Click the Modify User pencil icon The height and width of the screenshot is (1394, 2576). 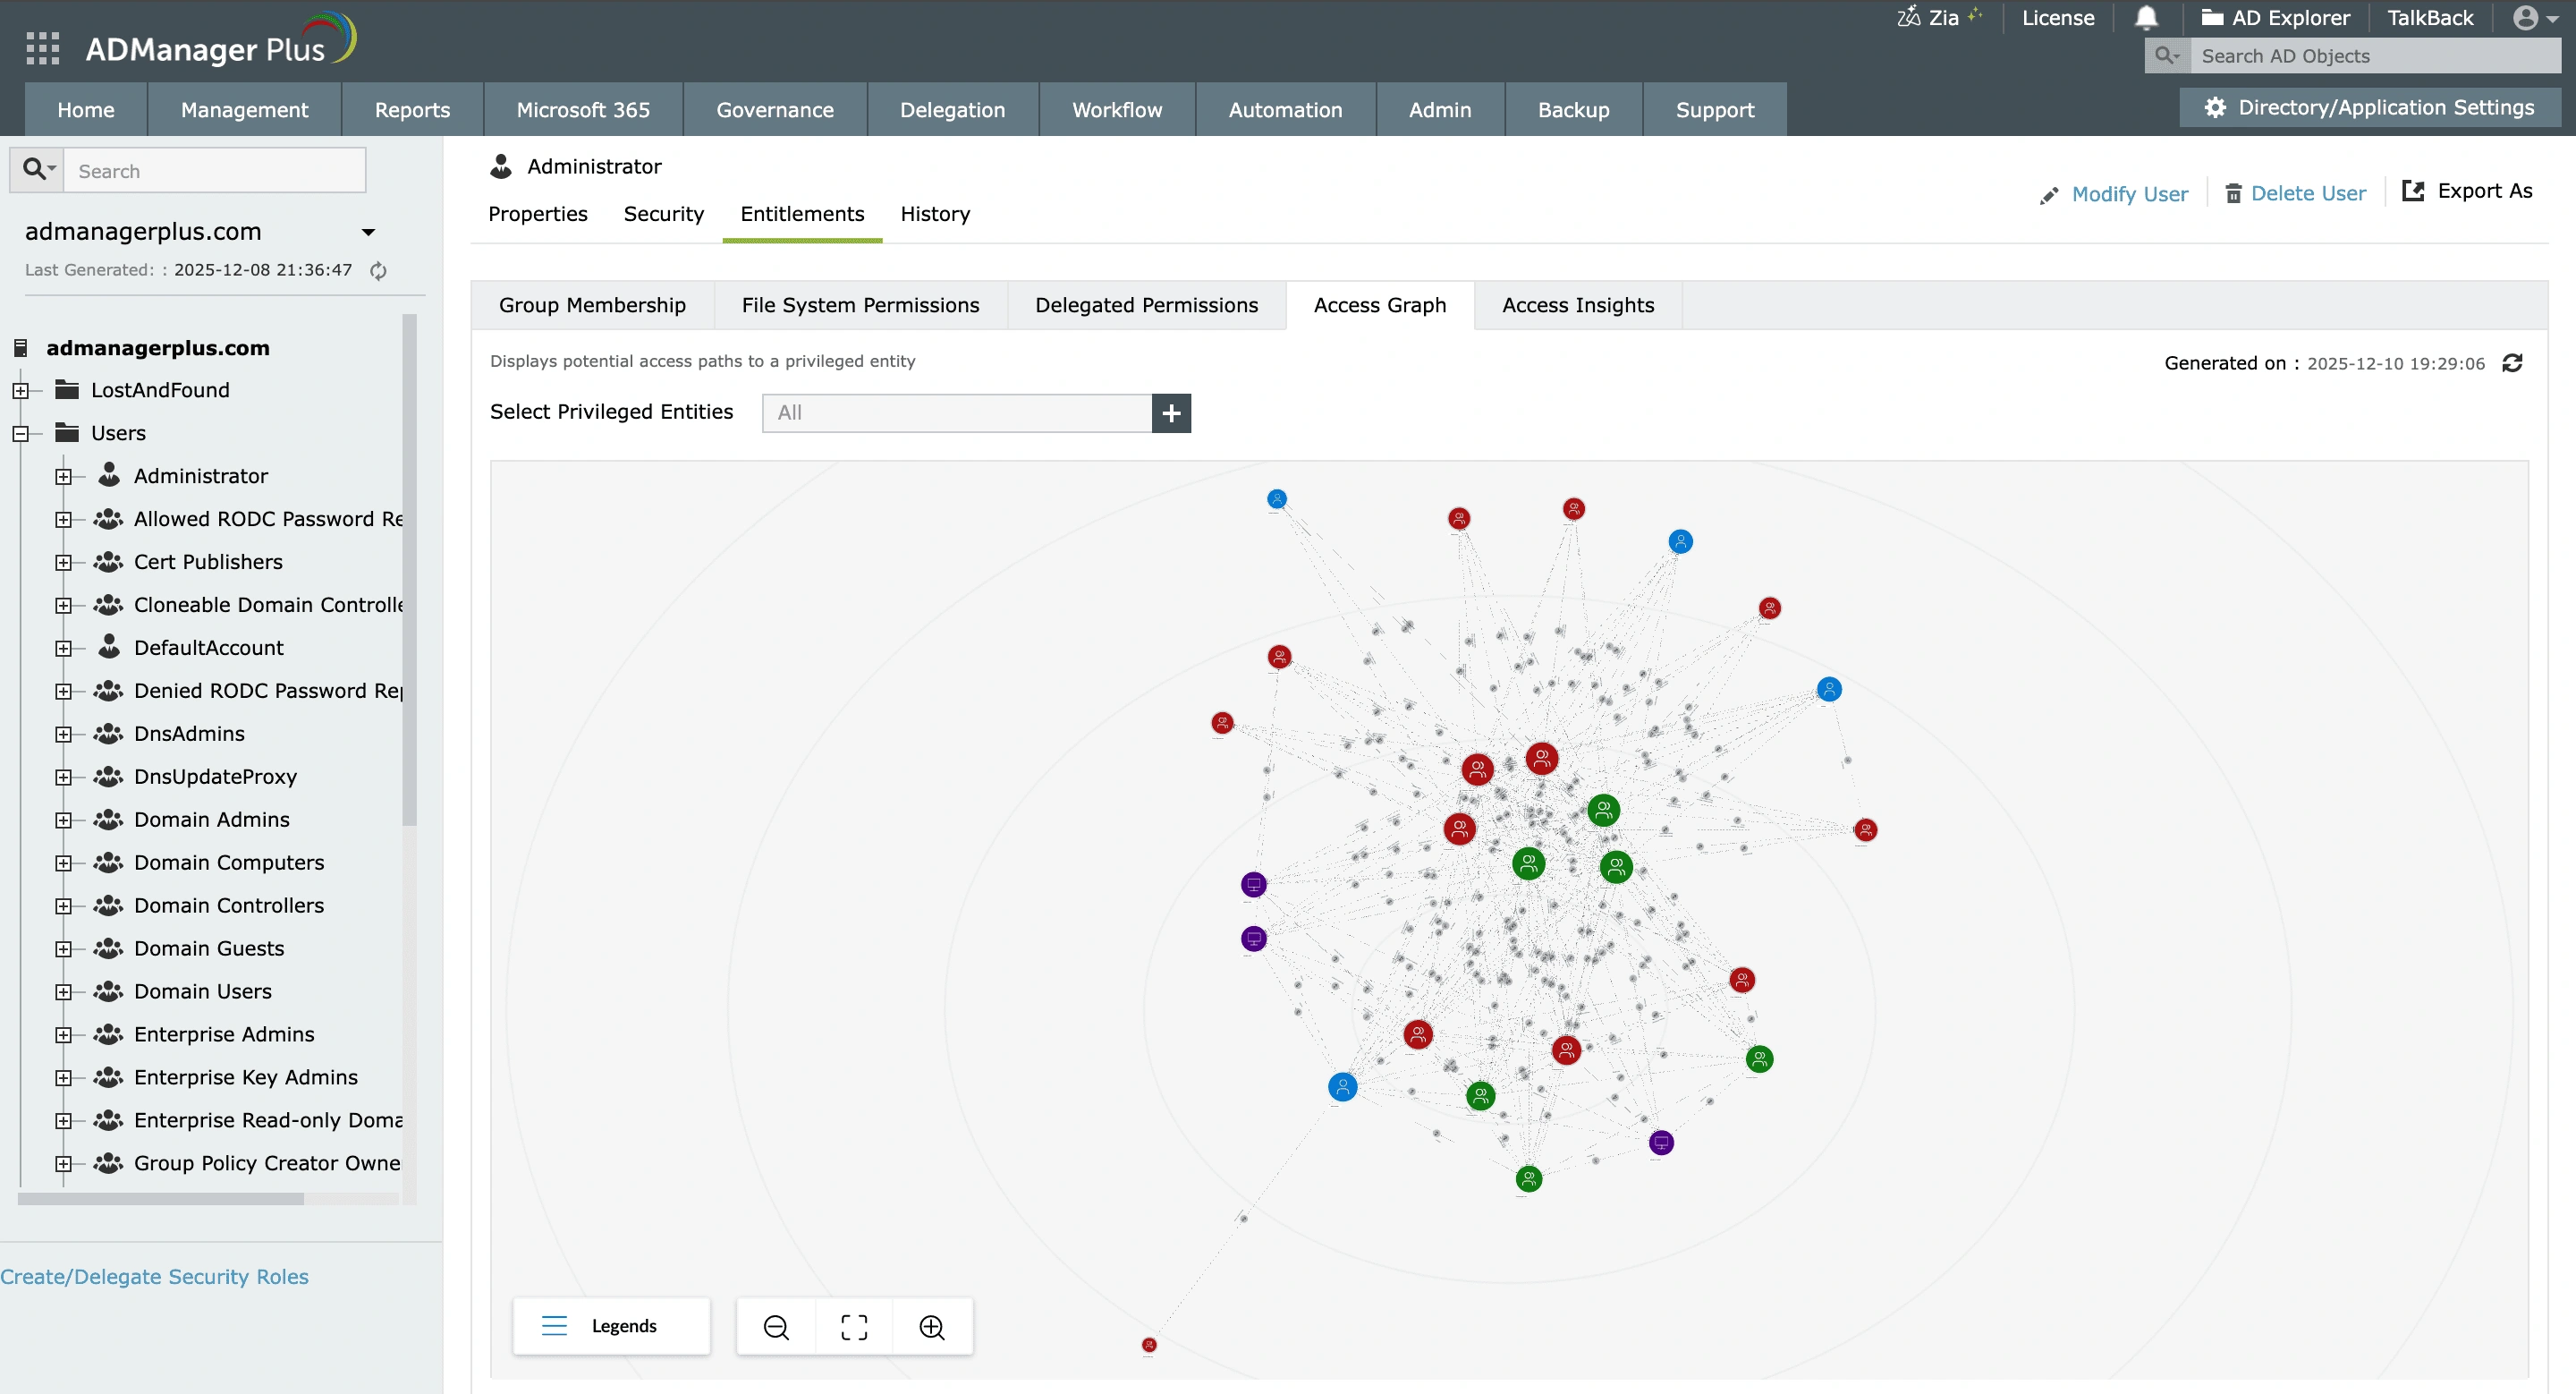point(2051,193)
